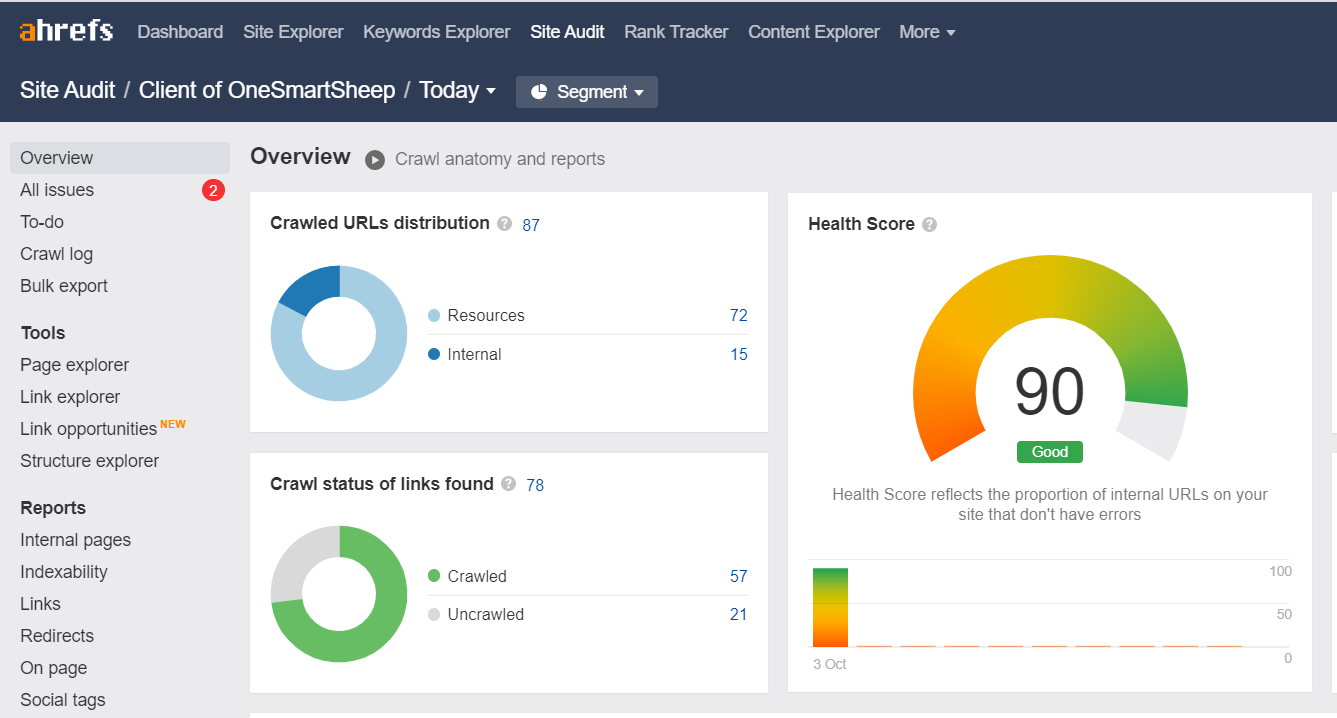1337x718 pixels.
Task: Open Links report
Action: click(40, 604)
